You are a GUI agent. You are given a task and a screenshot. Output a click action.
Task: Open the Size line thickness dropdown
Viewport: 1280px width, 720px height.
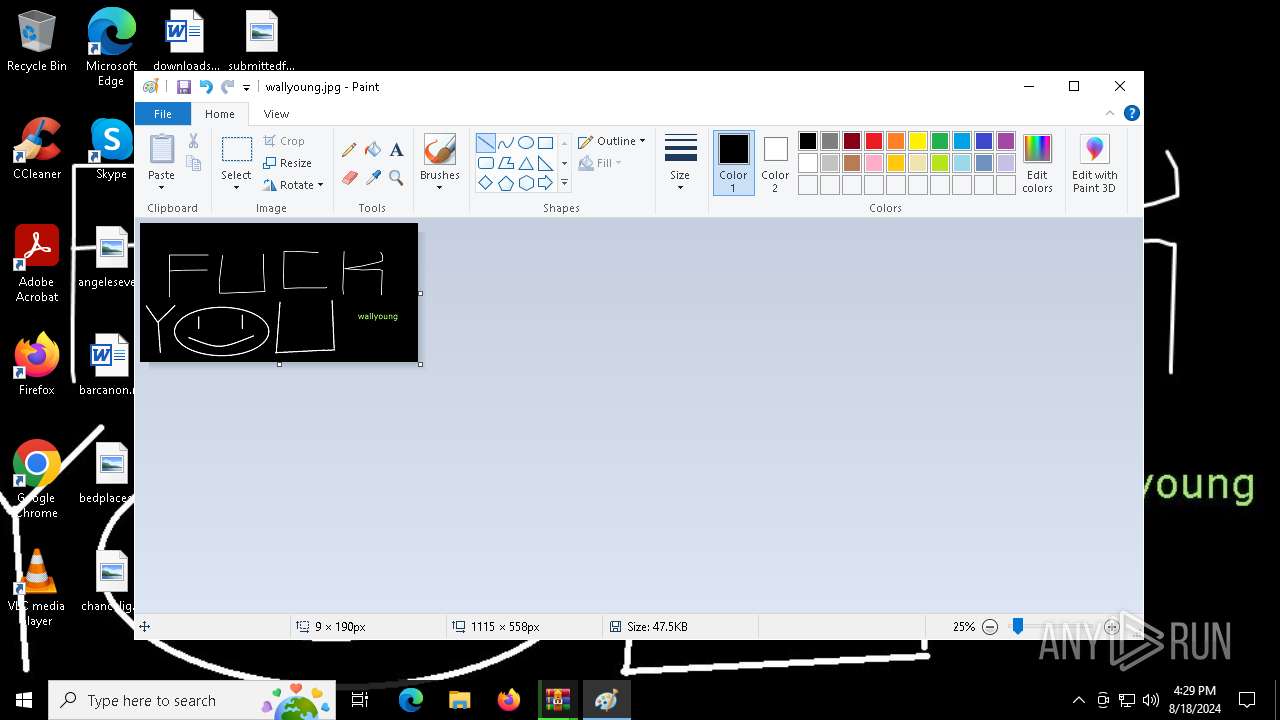(680, 163)
